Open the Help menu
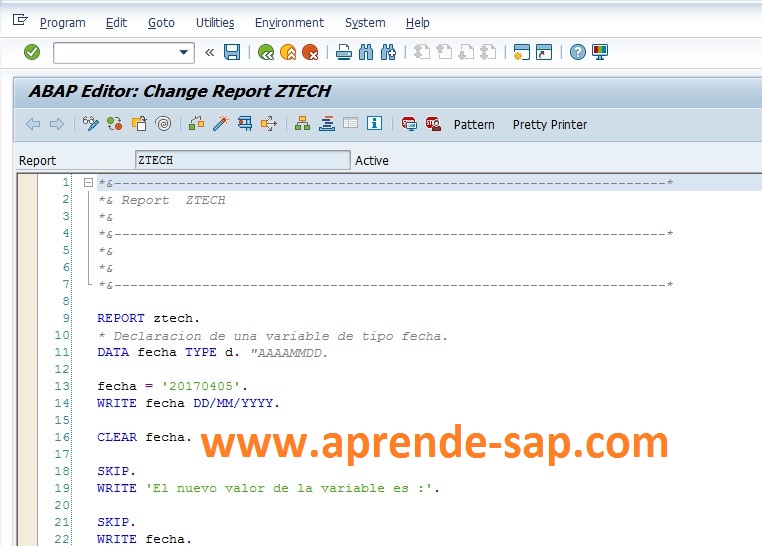762x546 pixels. point(417,23)
